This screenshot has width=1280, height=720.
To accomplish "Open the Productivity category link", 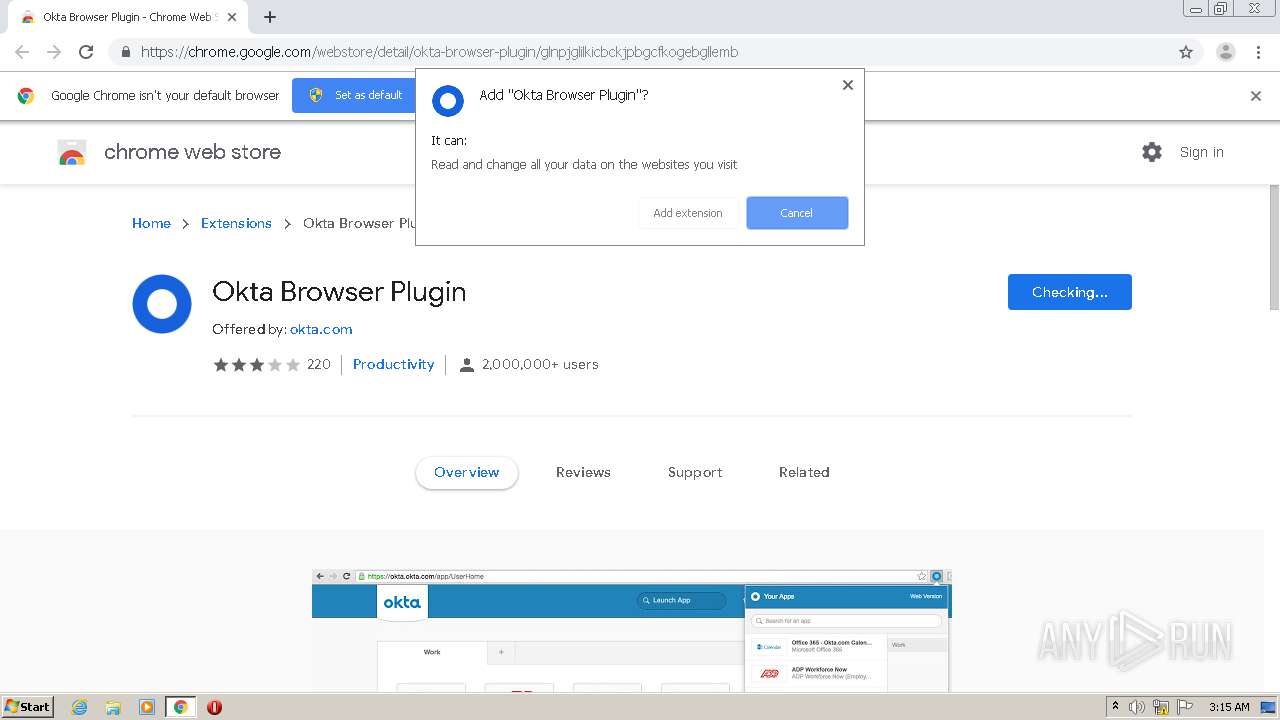I will click(394, 364).
